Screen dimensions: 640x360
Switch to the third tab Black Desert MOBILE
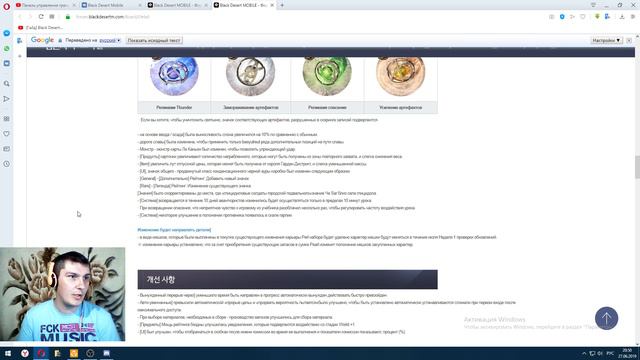click(x=177, y=5)
